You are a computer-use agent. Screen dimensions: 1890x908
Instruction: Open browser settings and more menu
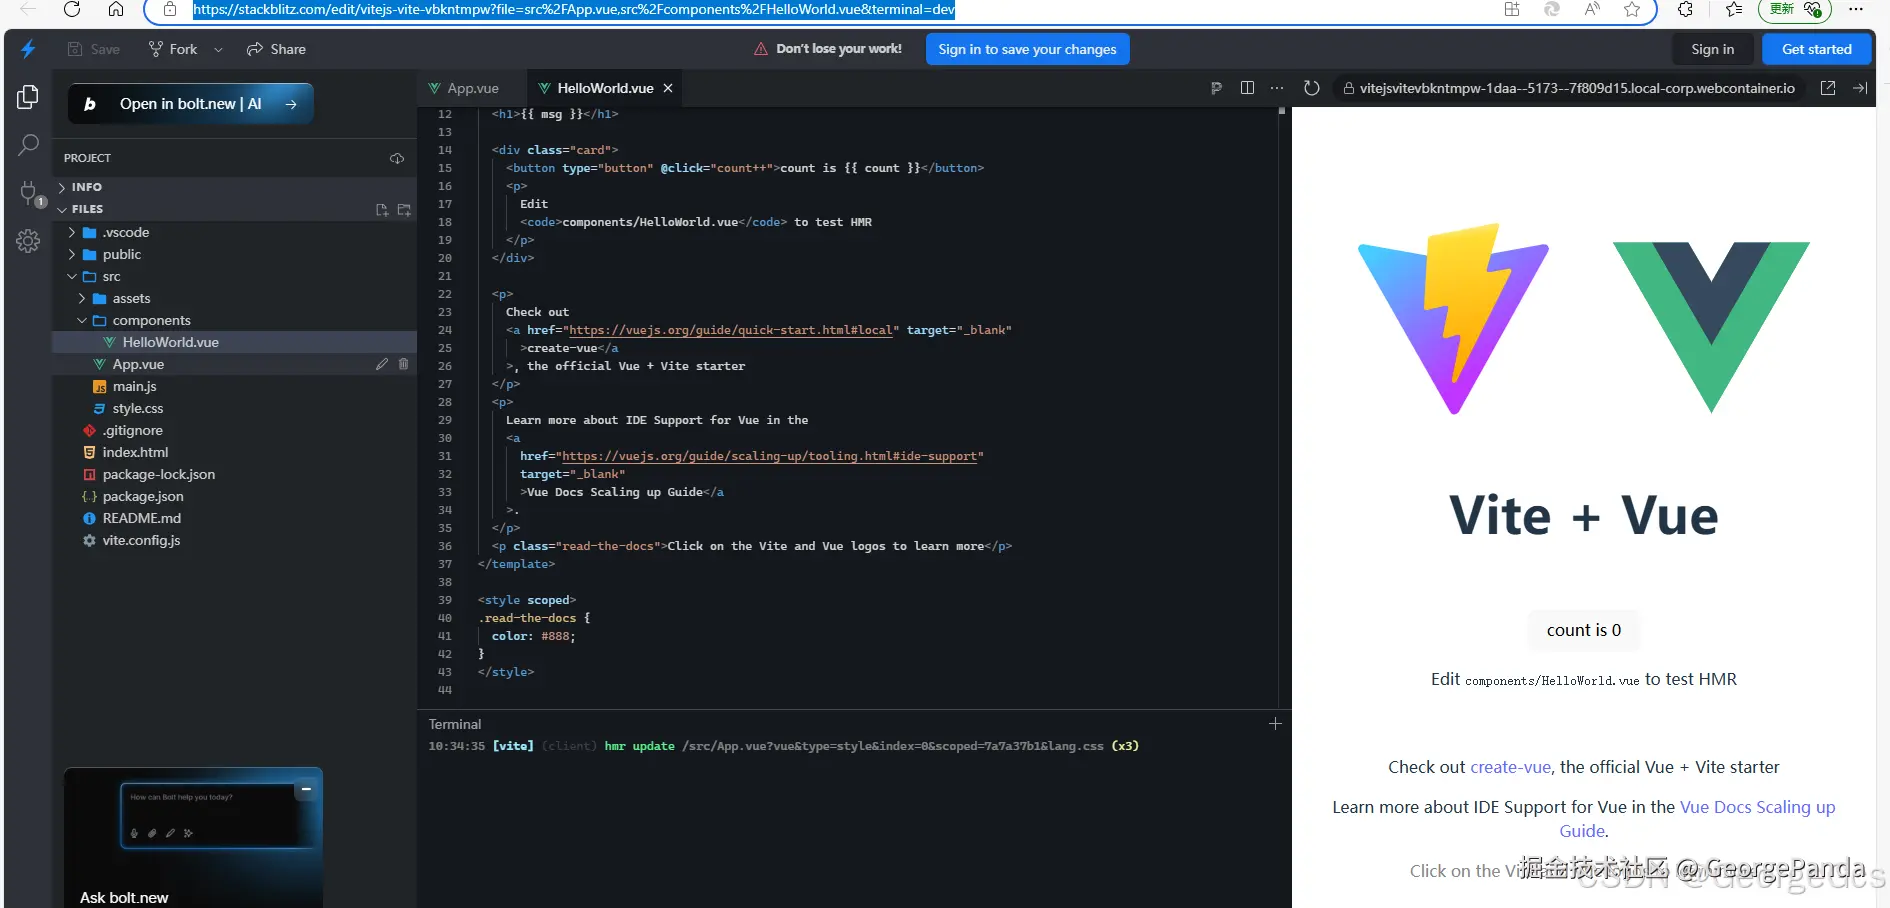click(x=1856, y=9)
